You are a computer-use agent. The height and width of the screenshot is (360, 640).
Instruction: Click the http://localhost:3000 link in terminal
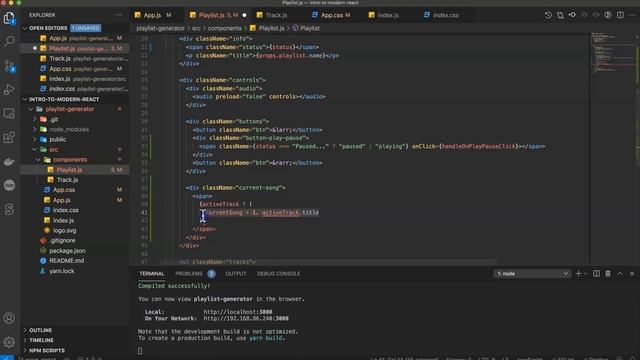[x=238, y=312]
